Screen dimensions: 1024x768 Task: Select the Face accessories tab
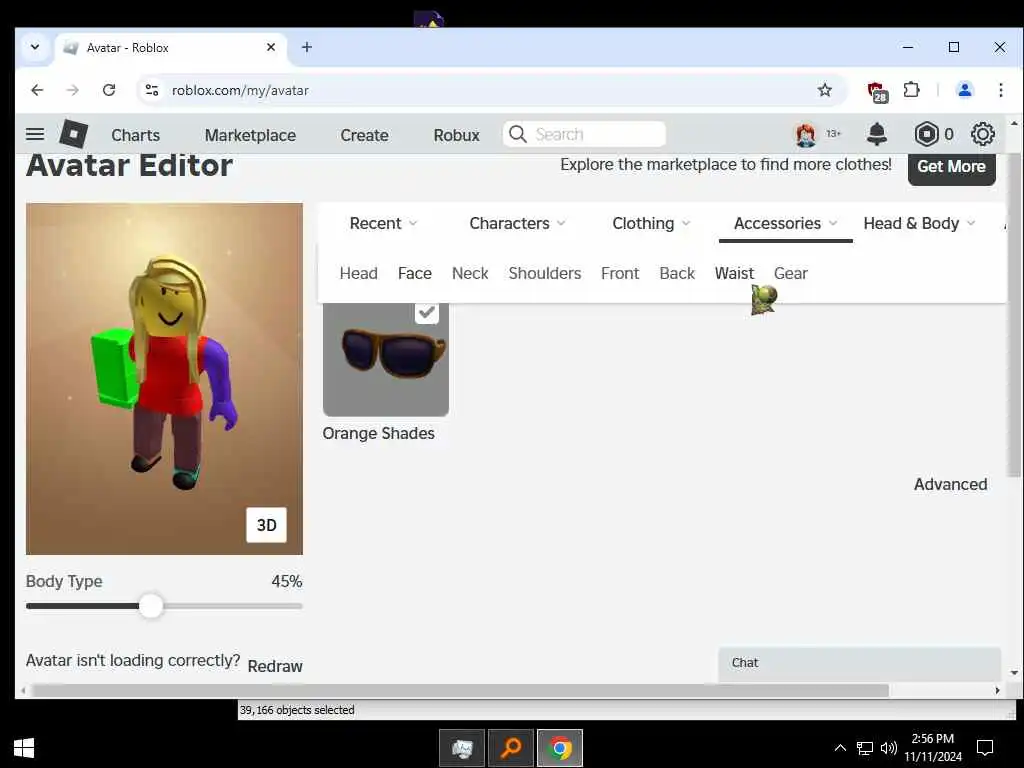pyautogui.click(x=415, y=273)
